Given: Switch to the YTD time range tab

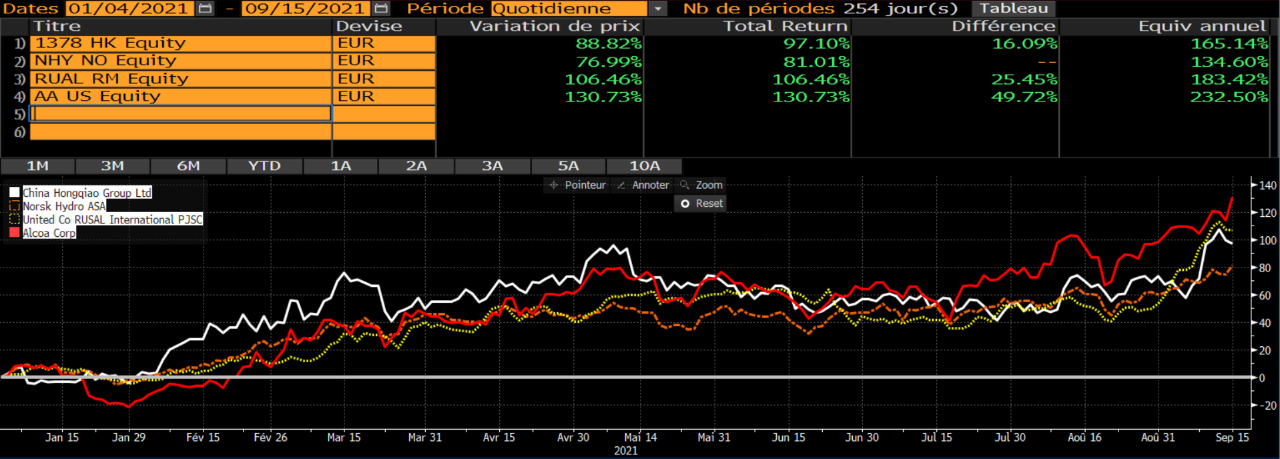Looking at the screenshot, I should pos(264,166).
